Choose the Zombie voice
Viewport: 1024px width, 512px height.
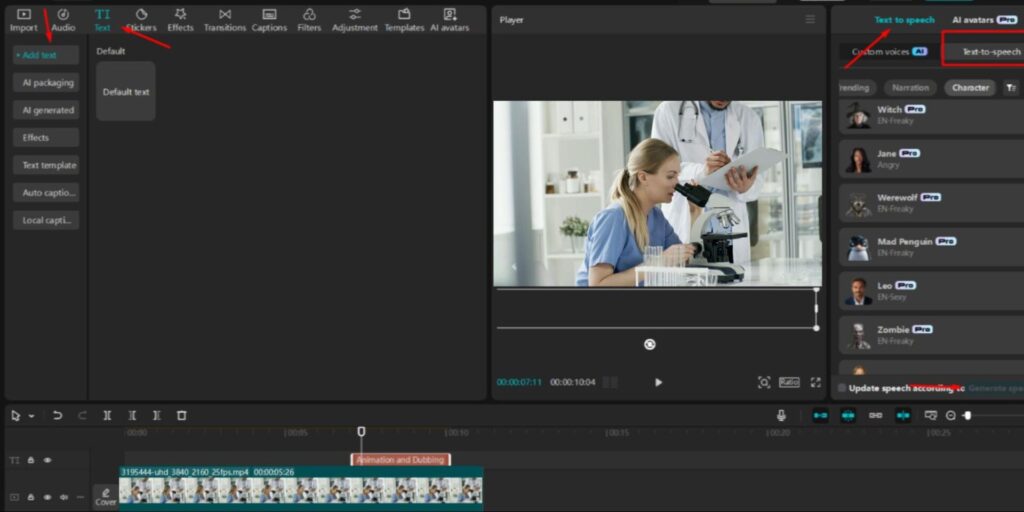[x=931, y=336]
